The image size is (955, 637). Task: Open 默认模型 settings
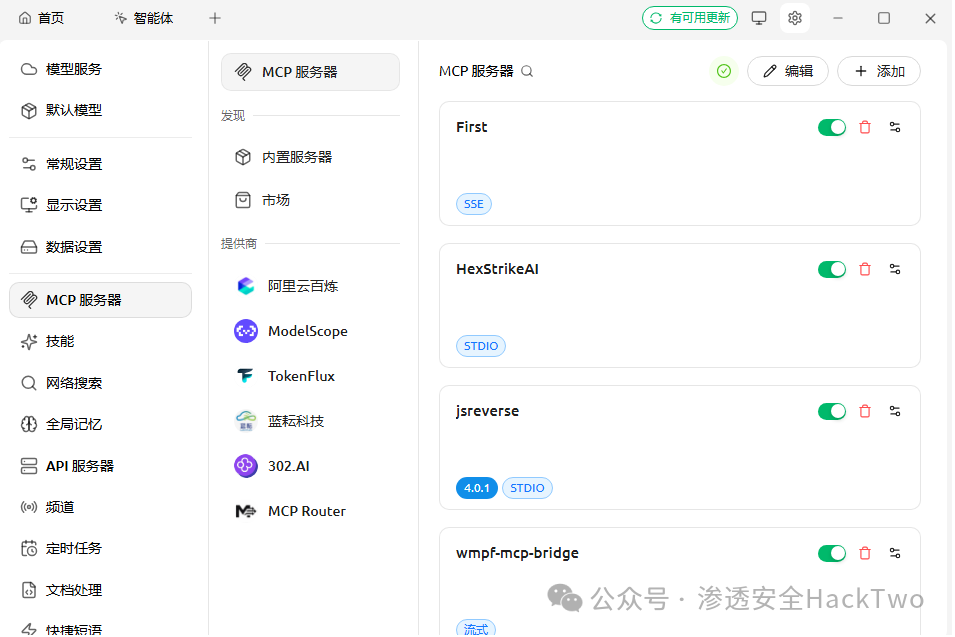coord(100,110)
